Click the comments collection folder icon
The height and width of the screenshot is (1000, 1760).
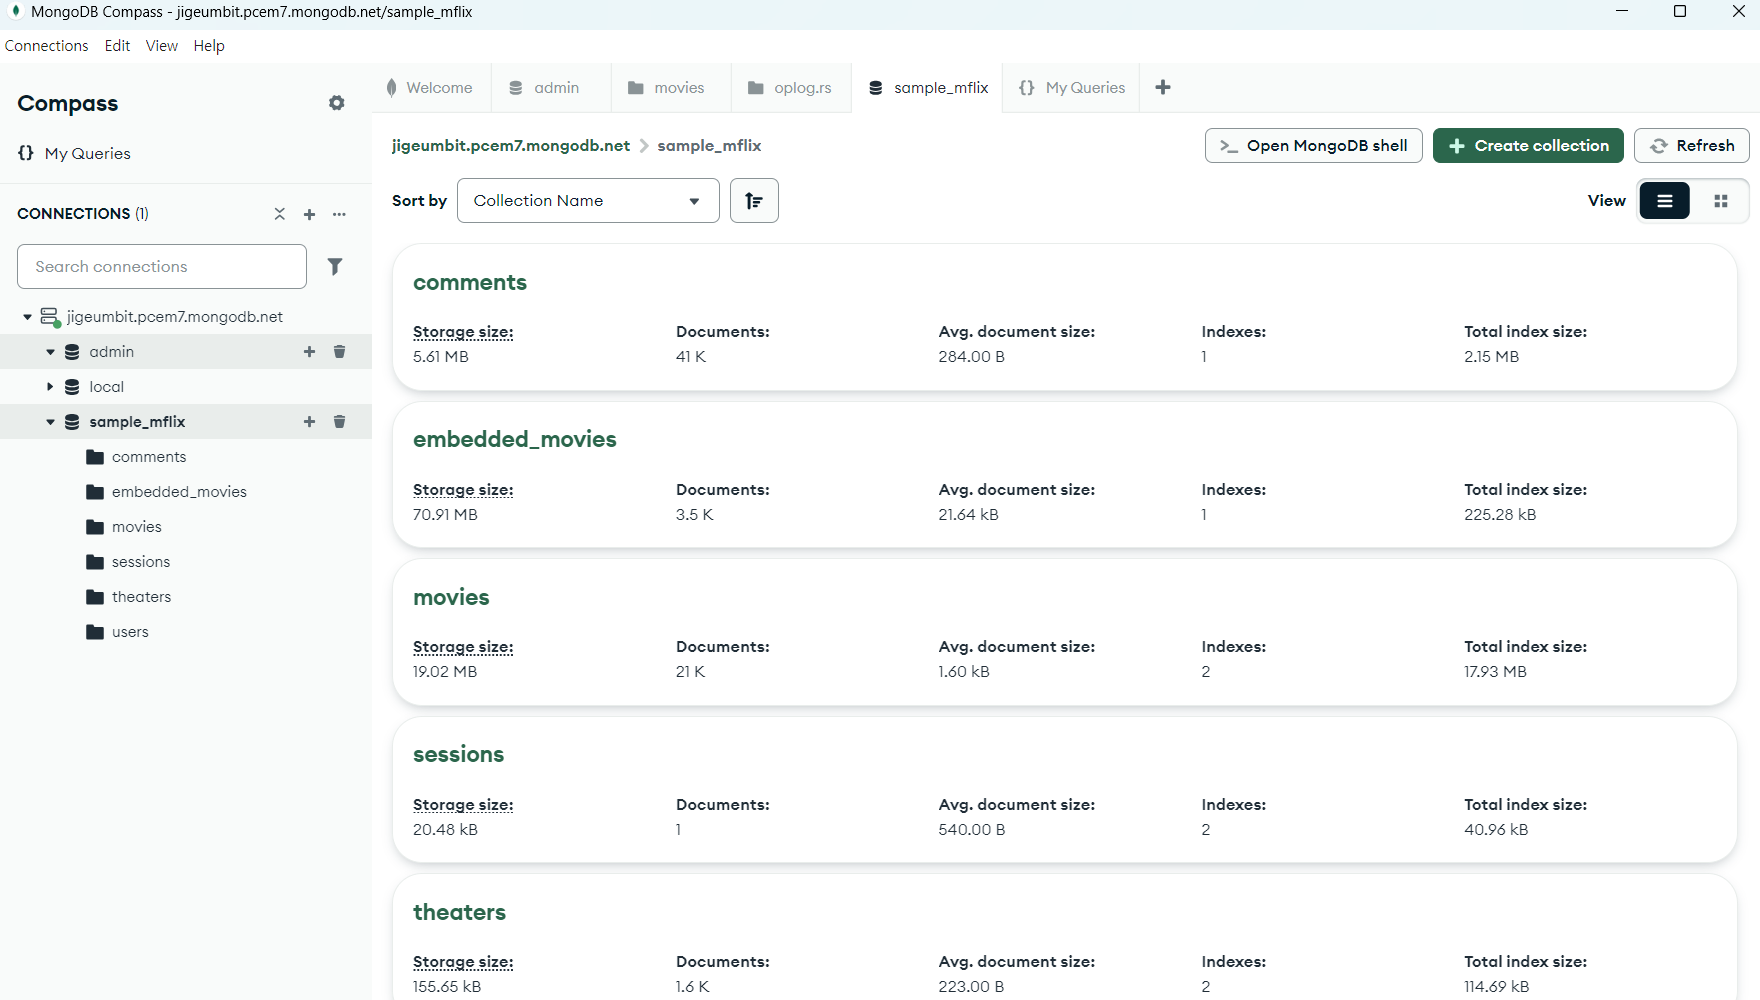click(x=95, y=457)
